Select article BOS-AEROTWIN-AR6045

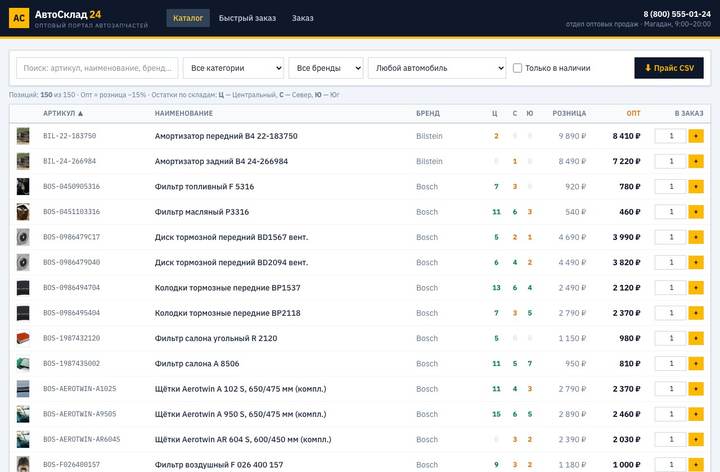pos(82,439)
